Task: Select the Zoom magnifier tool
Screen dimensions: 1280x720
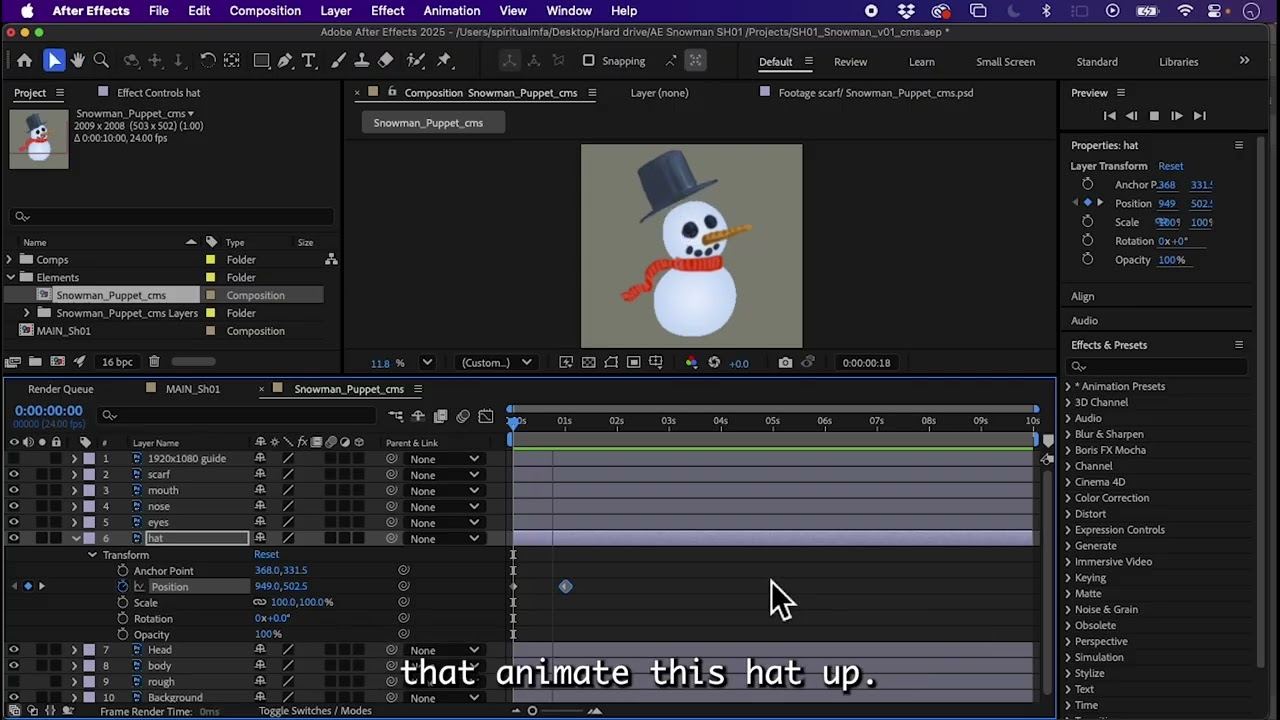Action: tap(101, 61)
